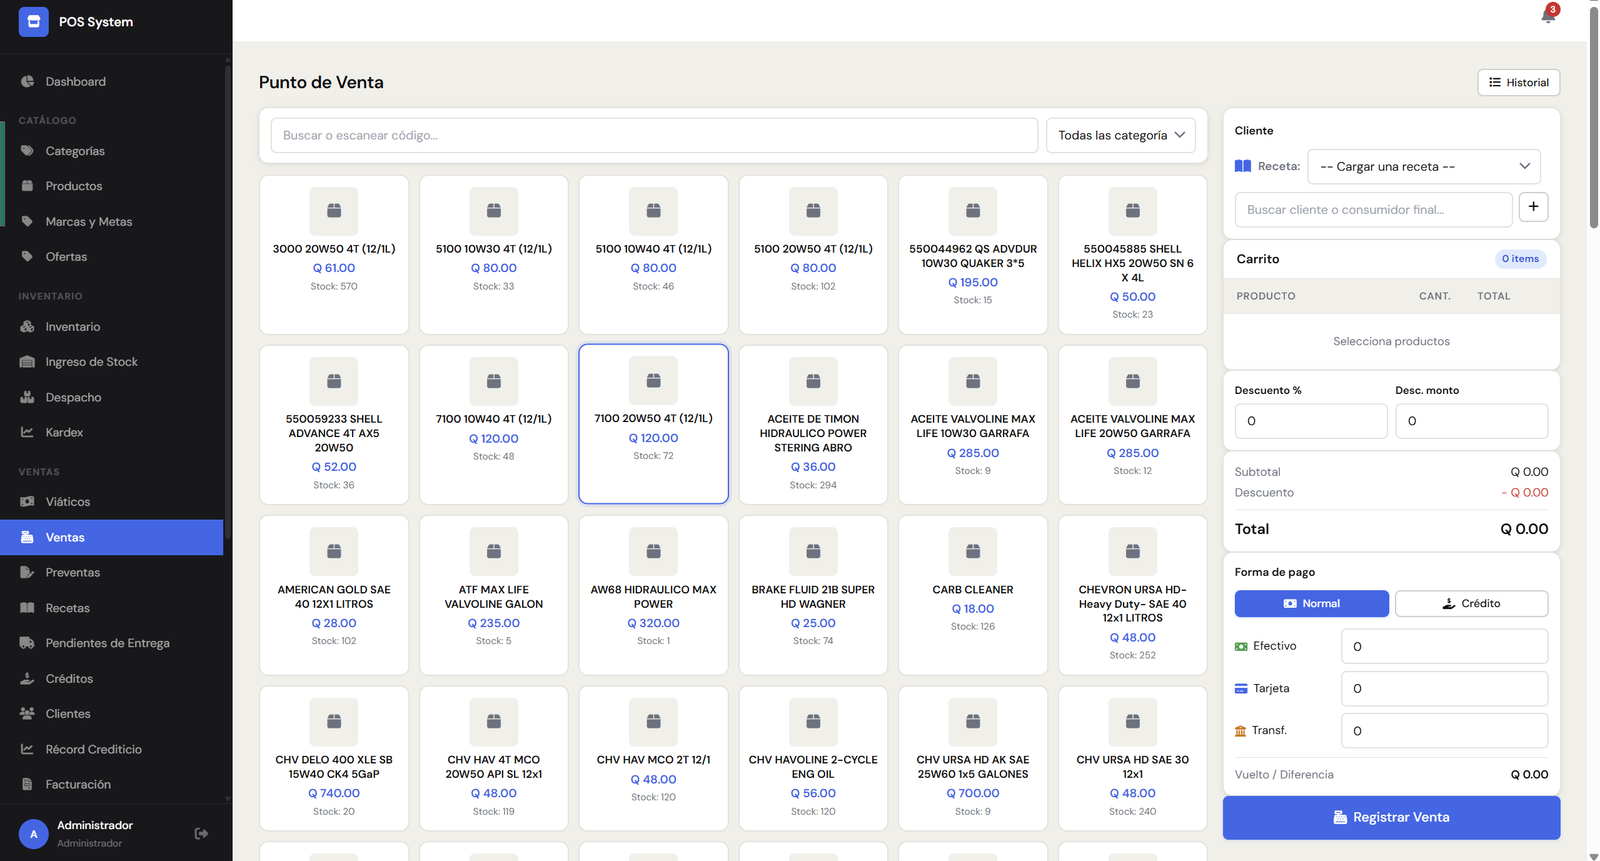This screenshot has height=861, width=1600.
Task: Open Clientes menu item
Action: click(x=111, y=714)
